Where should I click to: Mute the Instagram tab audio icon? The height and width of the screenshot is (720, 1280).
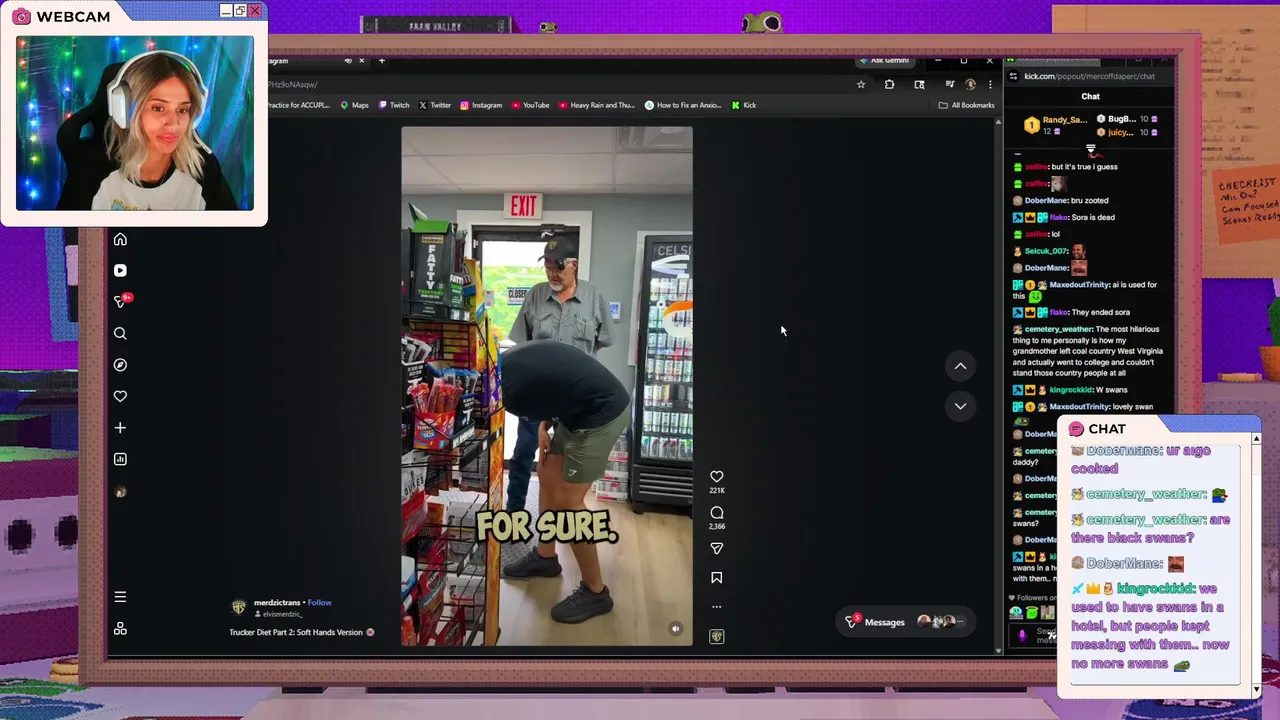348,61
